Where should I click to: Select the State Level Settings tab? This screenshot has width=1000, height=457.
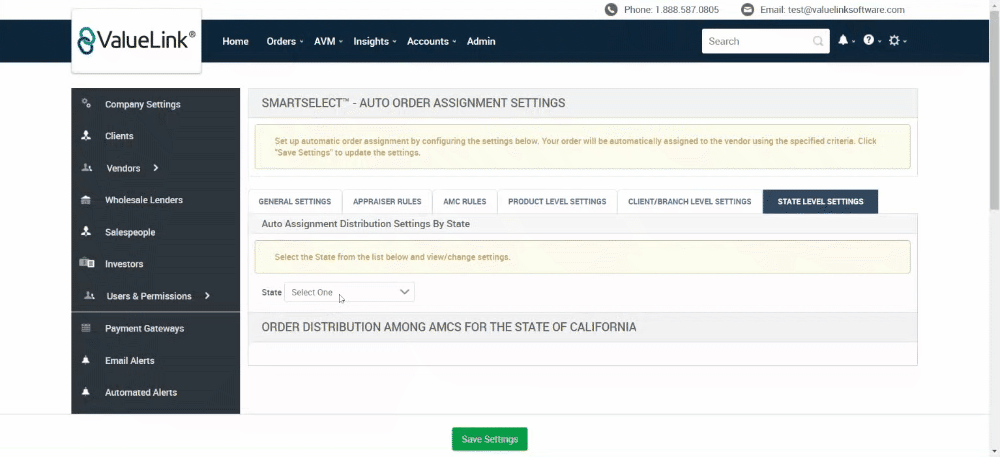tap(820, 201)
